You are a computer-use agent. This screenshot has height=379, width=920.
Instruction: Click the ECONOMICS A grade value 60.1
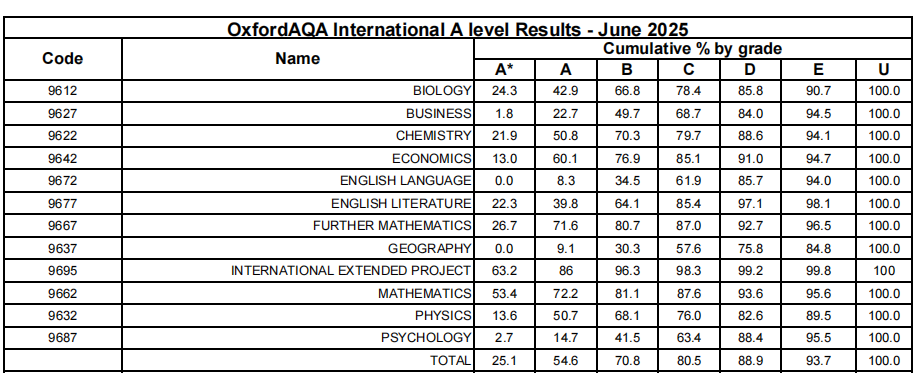pyautogui.click(x=566, y=158)
